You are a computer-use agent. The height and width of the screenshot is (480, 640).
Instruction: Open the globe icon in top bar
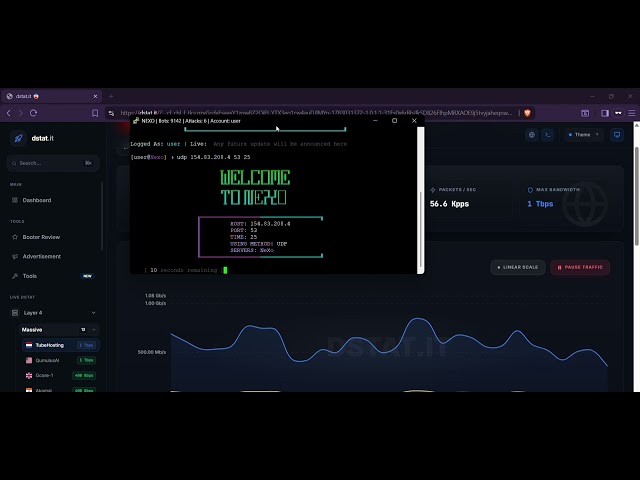[x=532, y=135]
